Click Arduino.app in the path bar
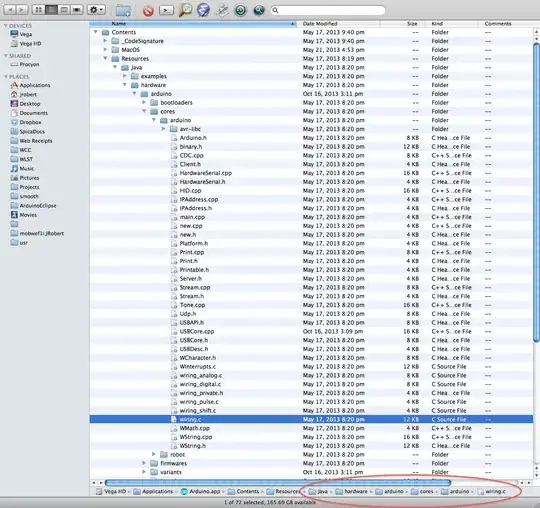 click(200, 491)
